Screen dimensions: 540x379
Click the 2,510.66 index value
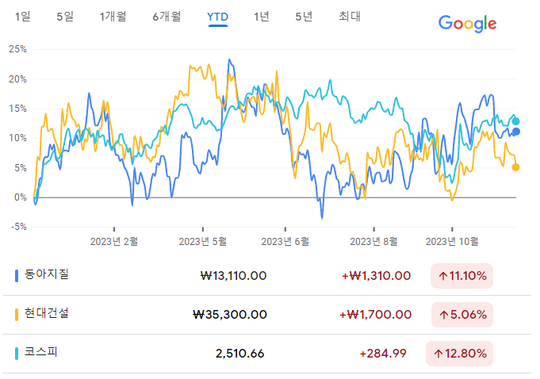[x=240, y=354]
